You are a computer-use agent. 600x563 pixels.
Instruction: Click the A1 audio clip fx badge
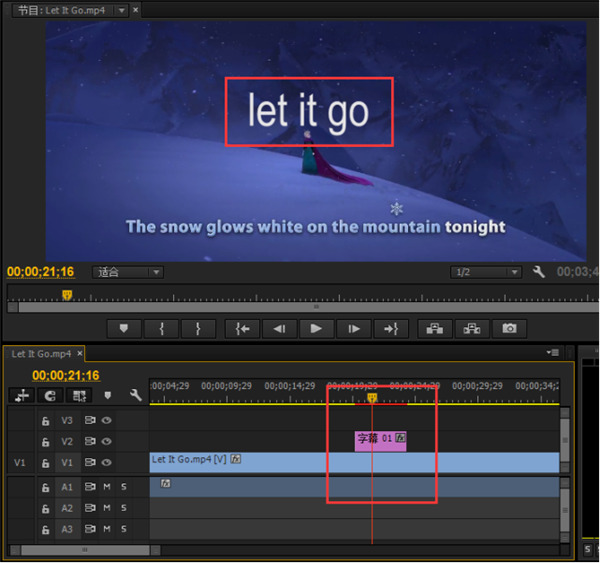coord(165,483)
